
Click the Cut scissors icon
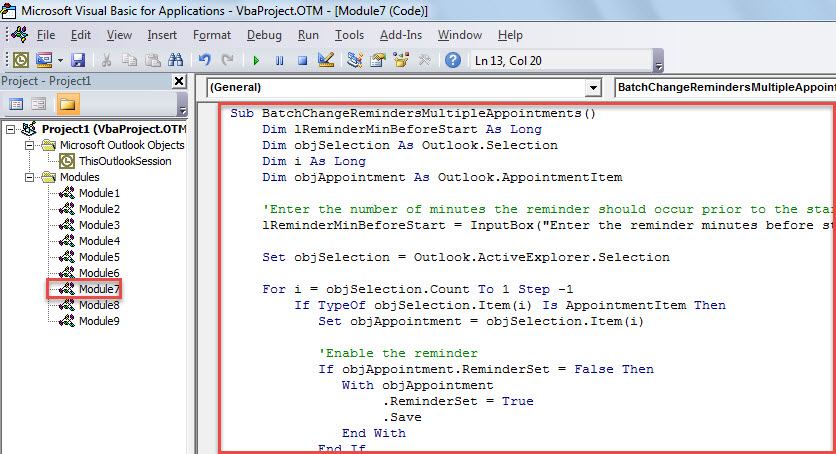(x=106, y=60)
